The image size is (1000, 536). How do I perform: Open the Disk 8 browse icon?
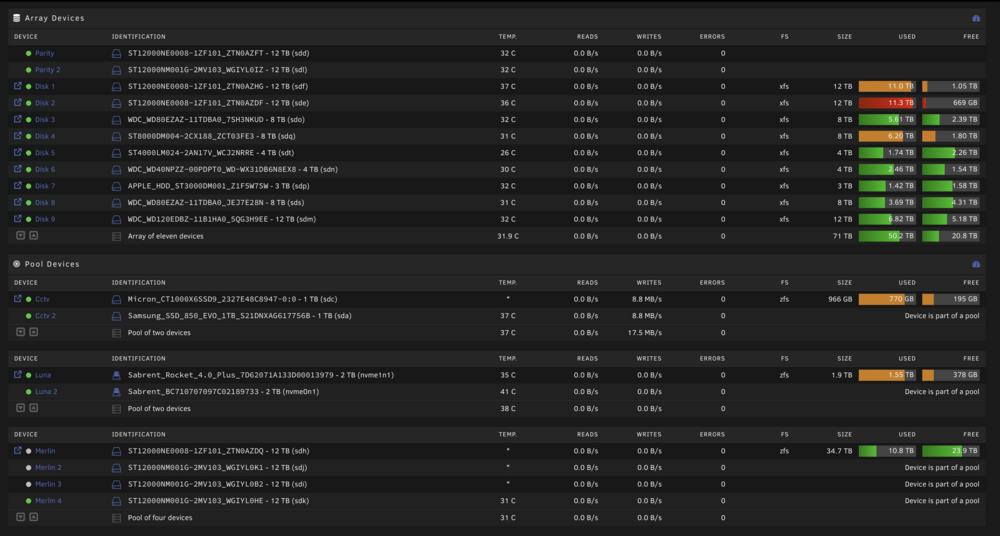(x=18, y=202)
